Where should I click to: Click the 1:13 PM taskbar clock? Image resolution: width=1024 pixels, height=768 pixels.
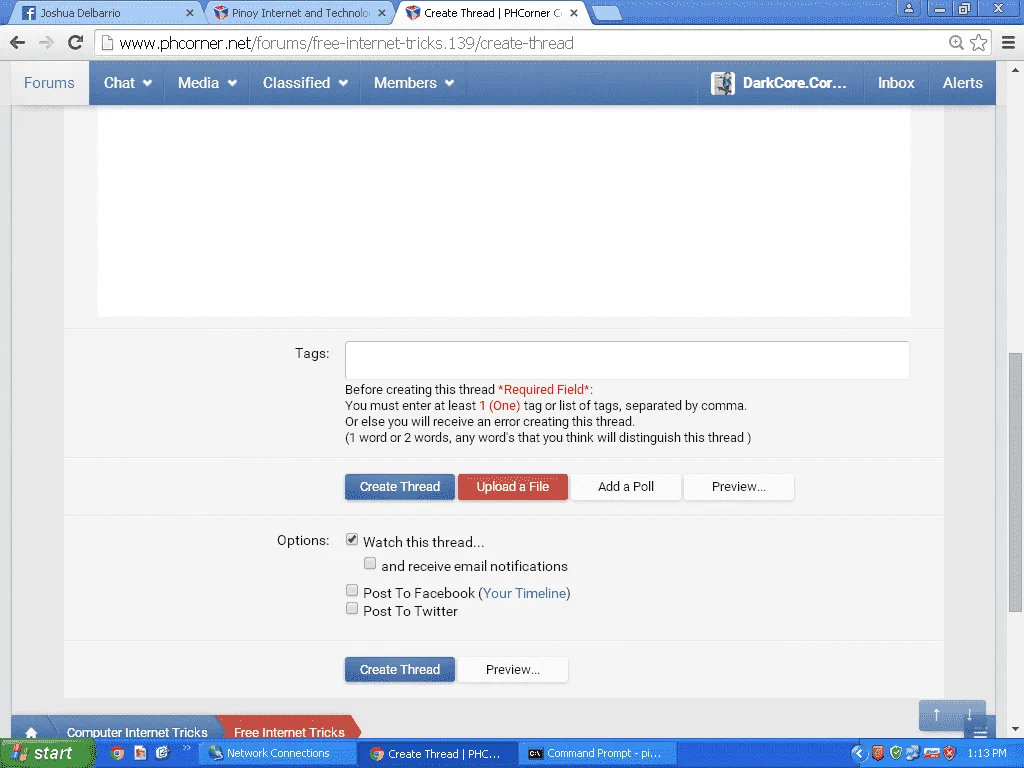[x=987, y=754]
